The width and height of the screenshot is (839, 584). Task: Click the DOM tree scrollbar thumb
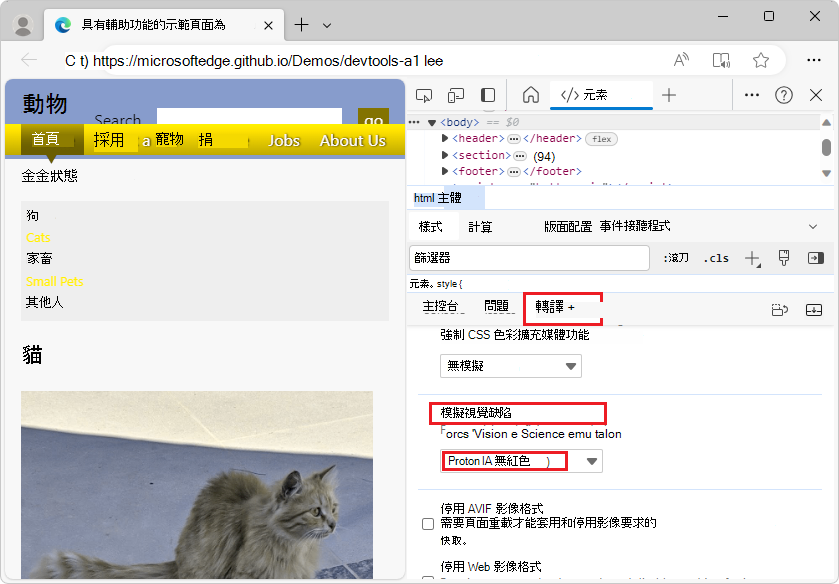(826, 147)
